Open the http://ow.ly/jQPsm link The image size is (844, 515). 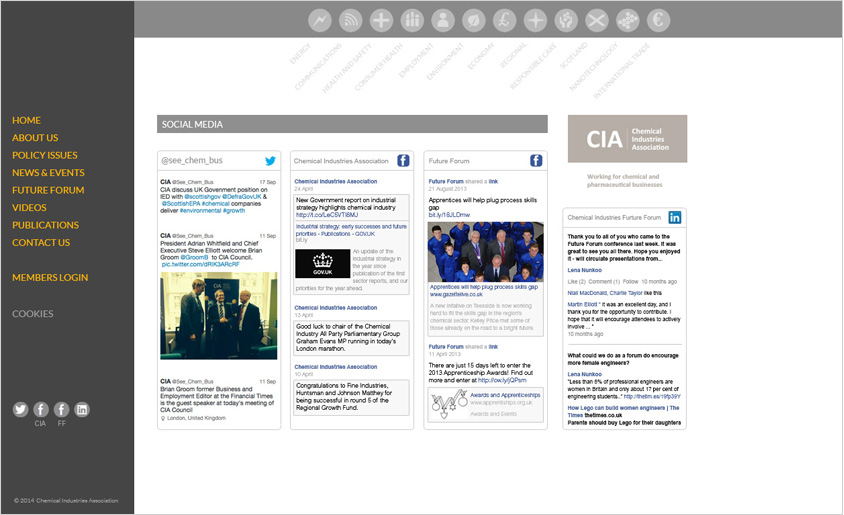point(502,380)
